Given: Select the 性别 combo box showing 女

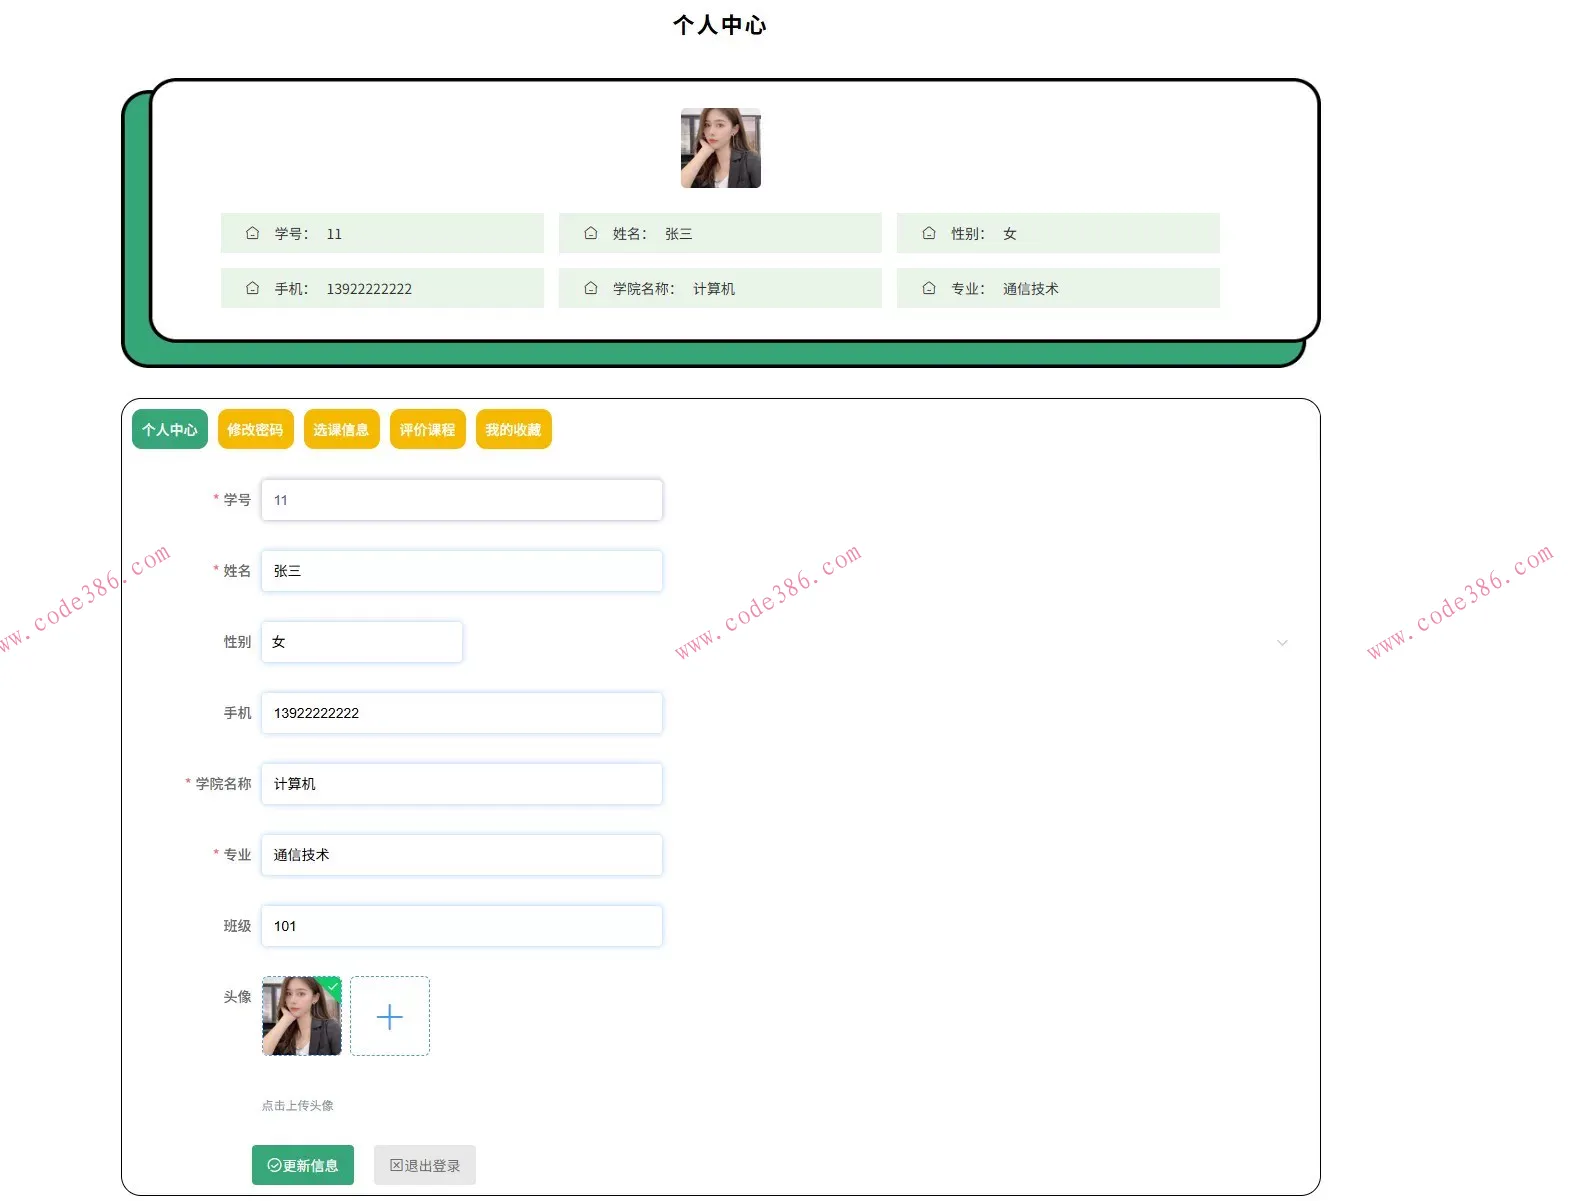Looking at the screenshot, I should point(362,642).
